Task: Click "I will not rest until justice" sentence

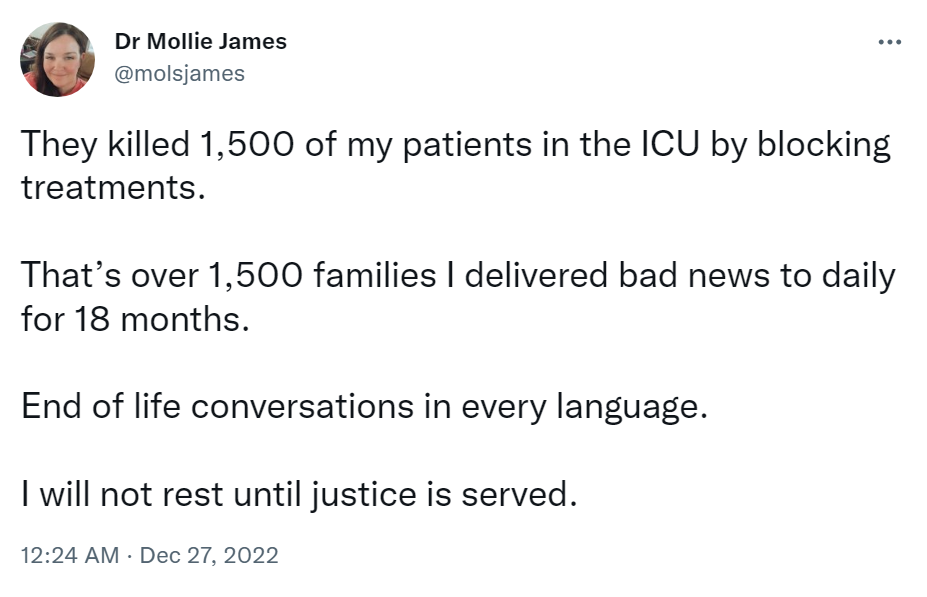Action: coord(299,493)
